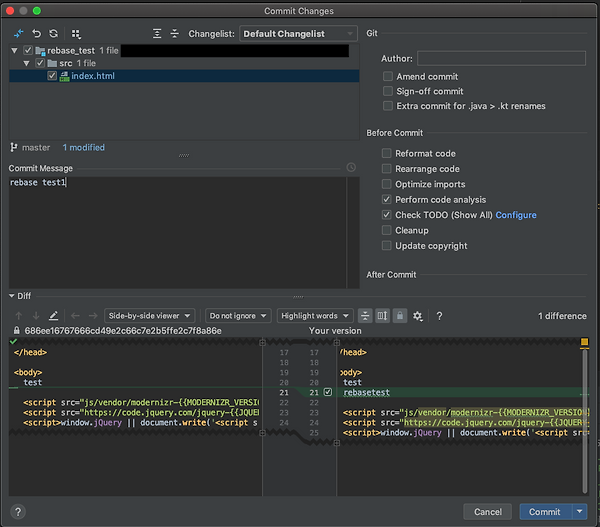Uncheck the src folder checkbox
The image size is (600, 527).
click(x=40, y=63)
